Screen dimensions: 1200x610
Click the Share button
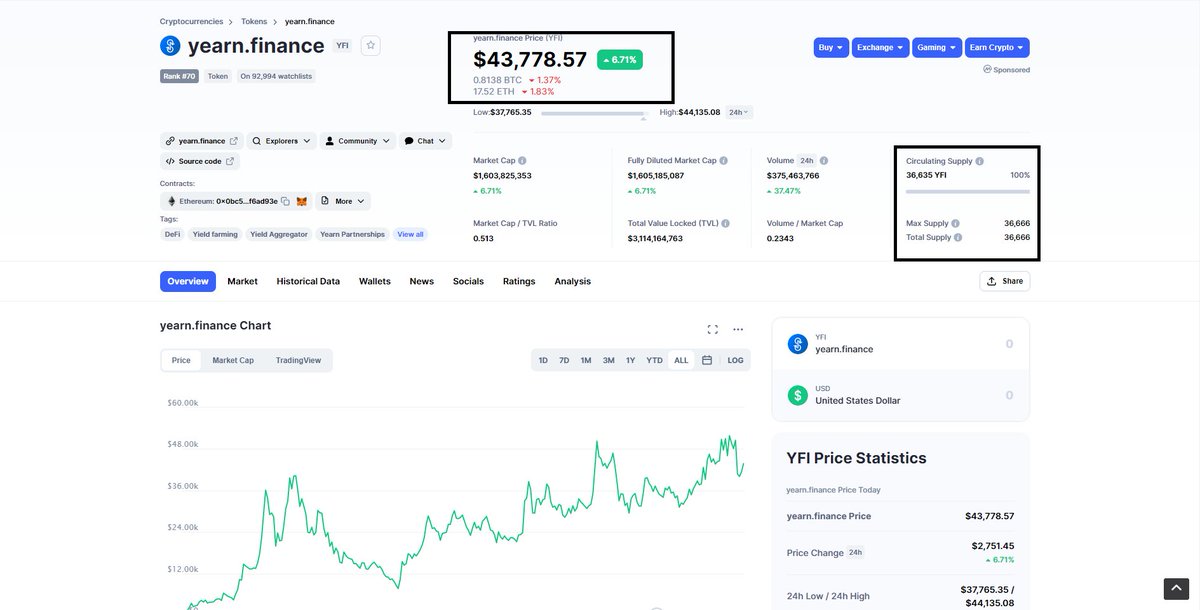point(1005,281)
